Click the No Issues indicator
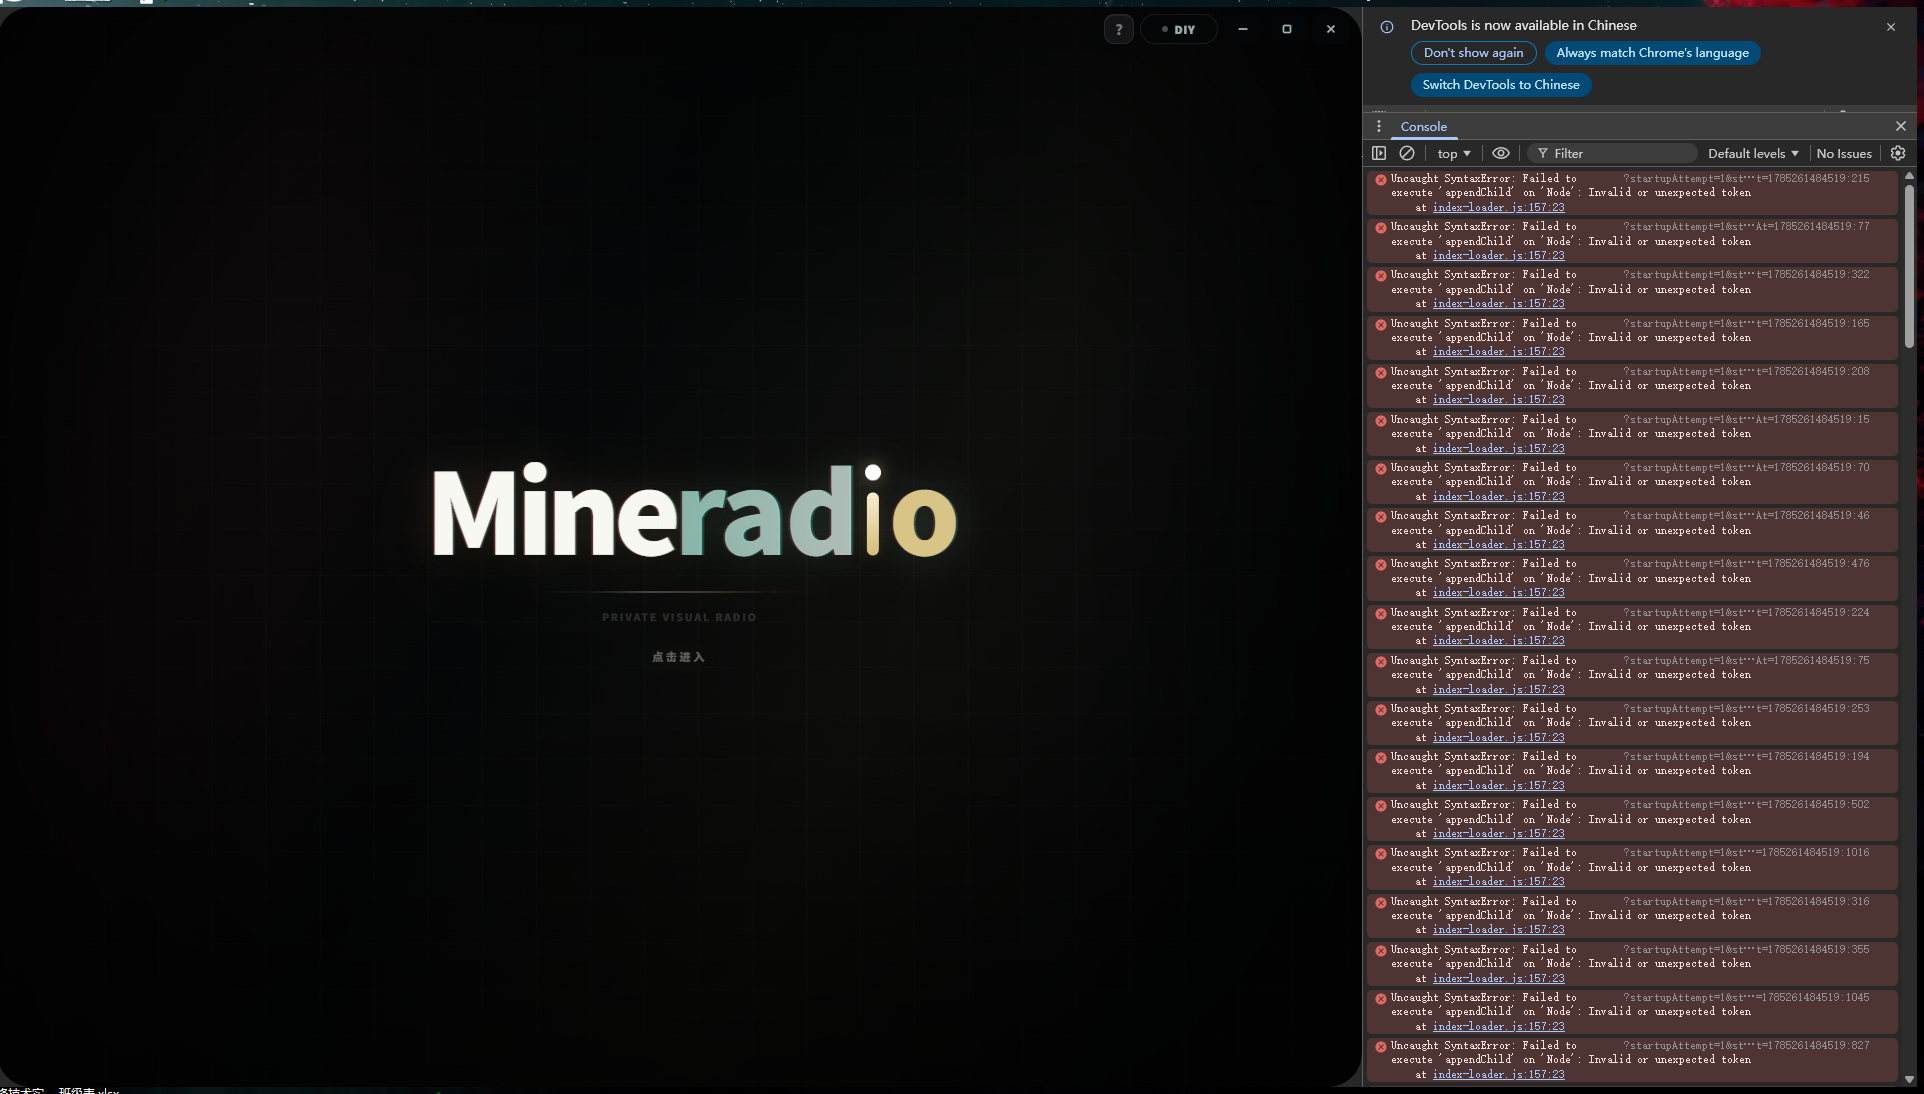The image size is (1924, 1094). coord(1844,153)
